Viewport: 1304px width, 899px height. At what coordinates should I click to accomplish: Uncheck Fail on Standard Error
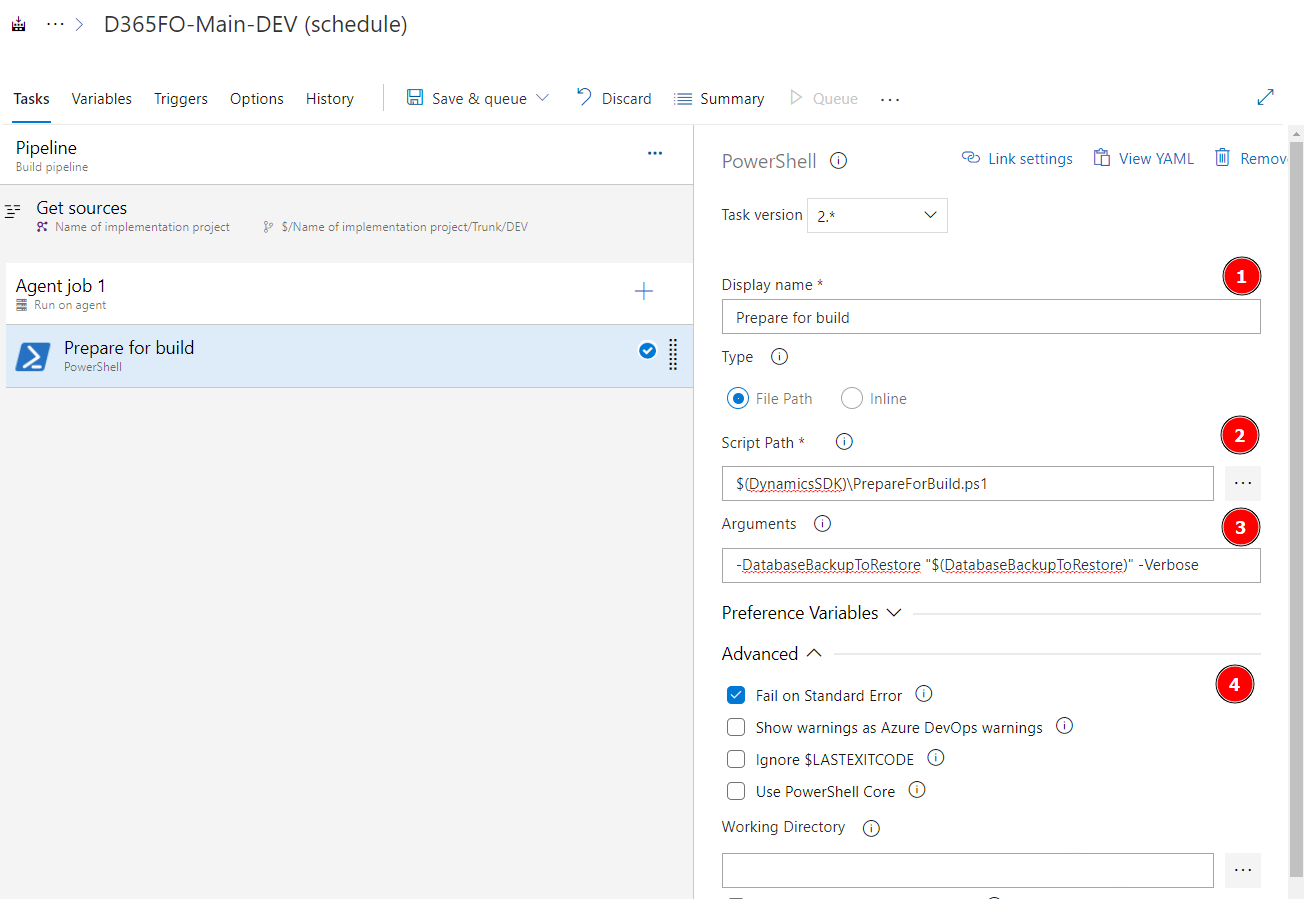(x=736, y=695)
